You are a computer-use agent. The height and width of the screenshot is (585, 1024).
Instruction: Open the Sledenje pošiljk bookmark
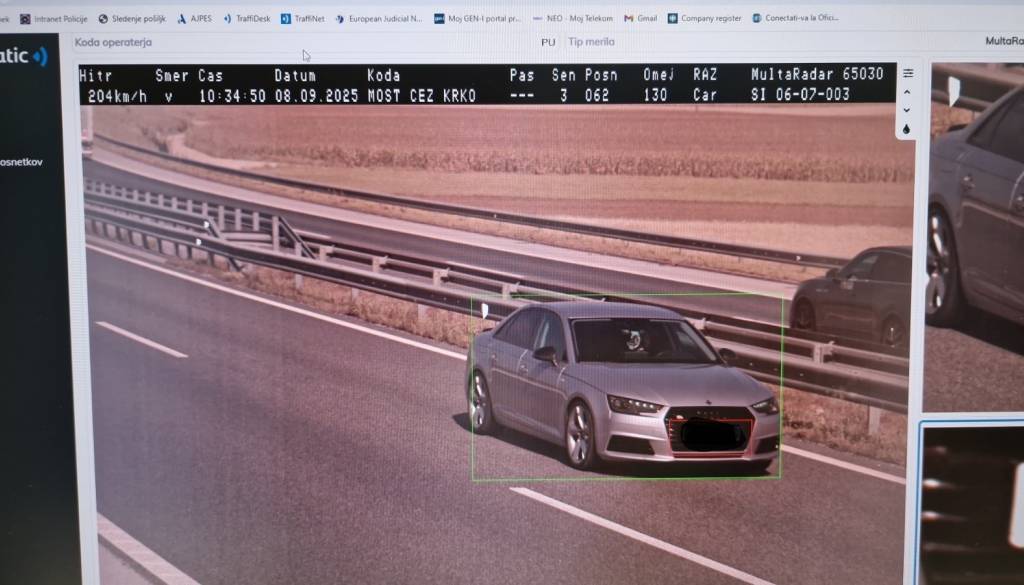click(132, 18)
